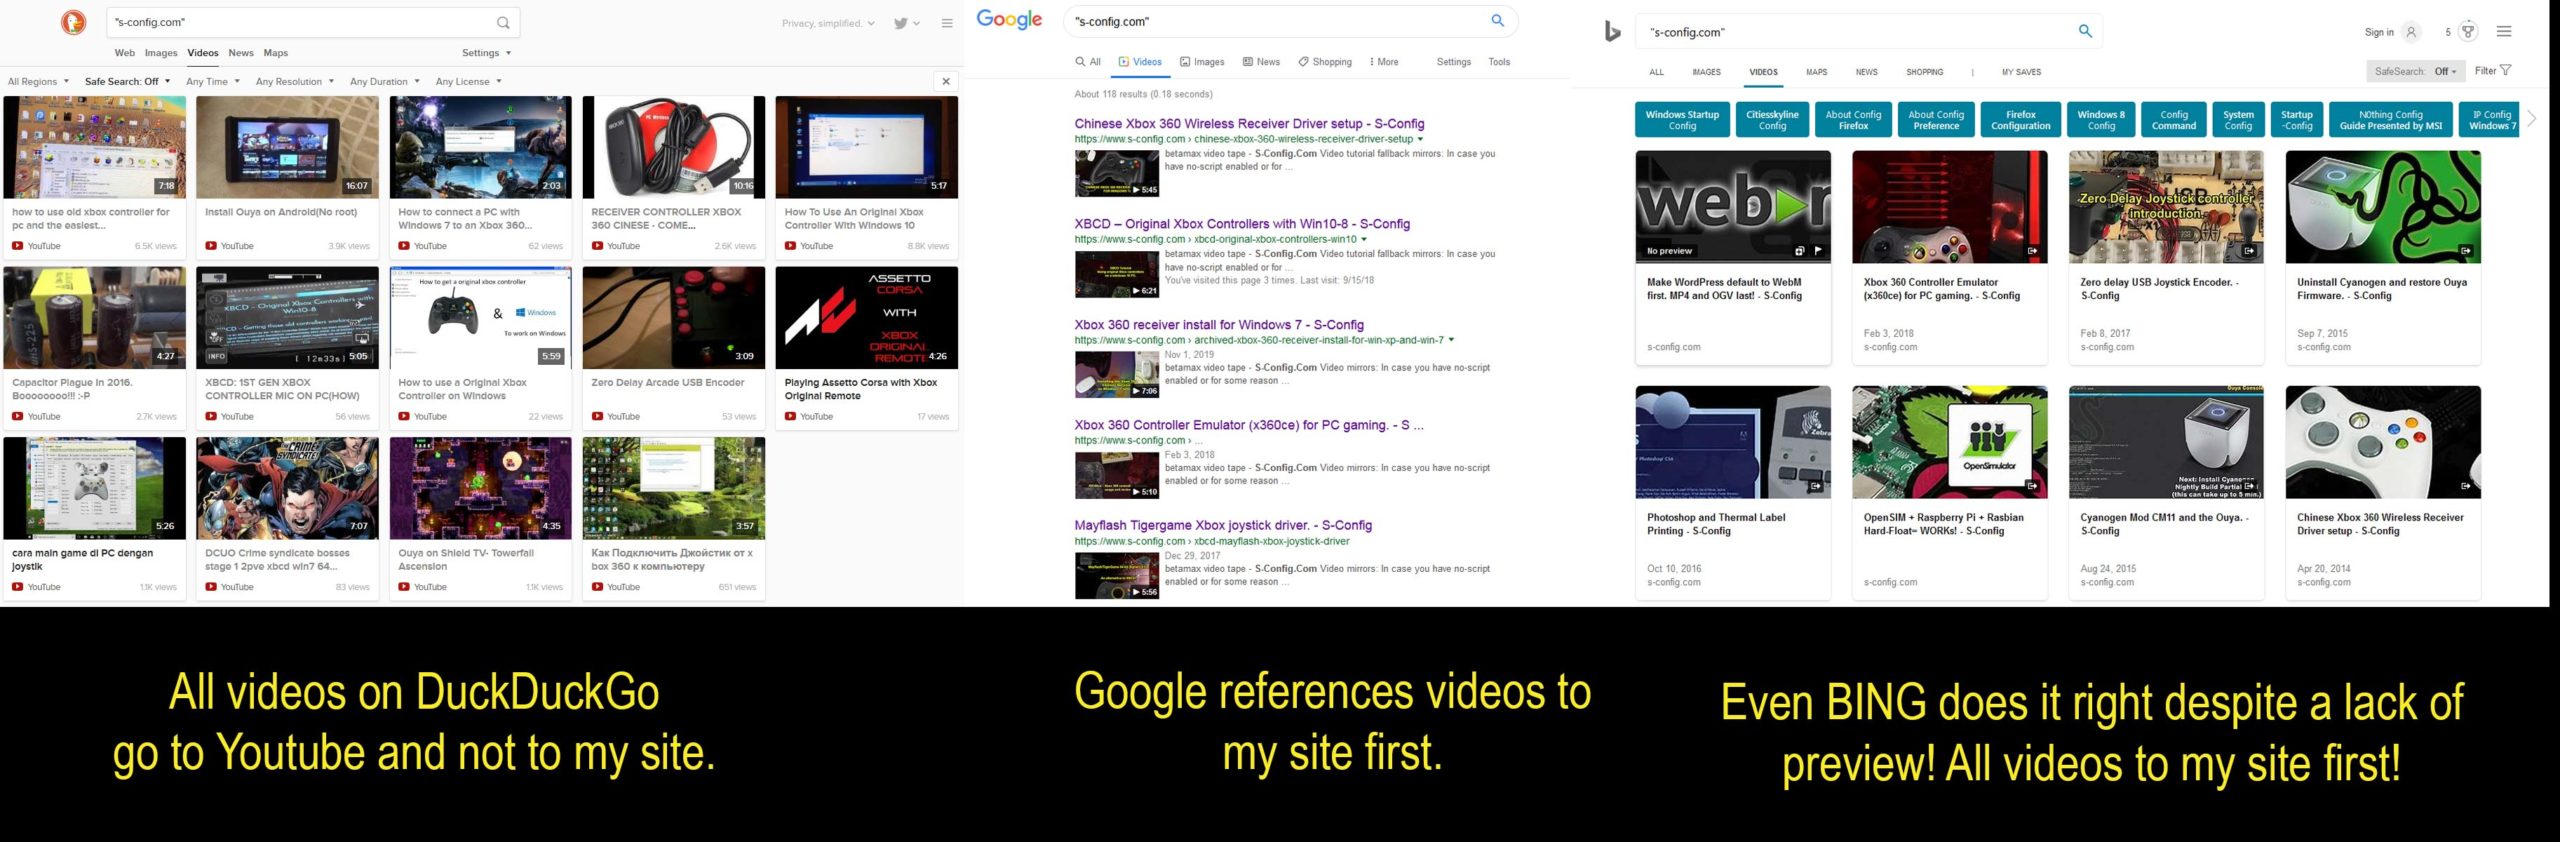The height and width of the screenshot is (842, 2560).
Task: Switch to the DuckDuckGo Web tab
Action: point(125,53)
